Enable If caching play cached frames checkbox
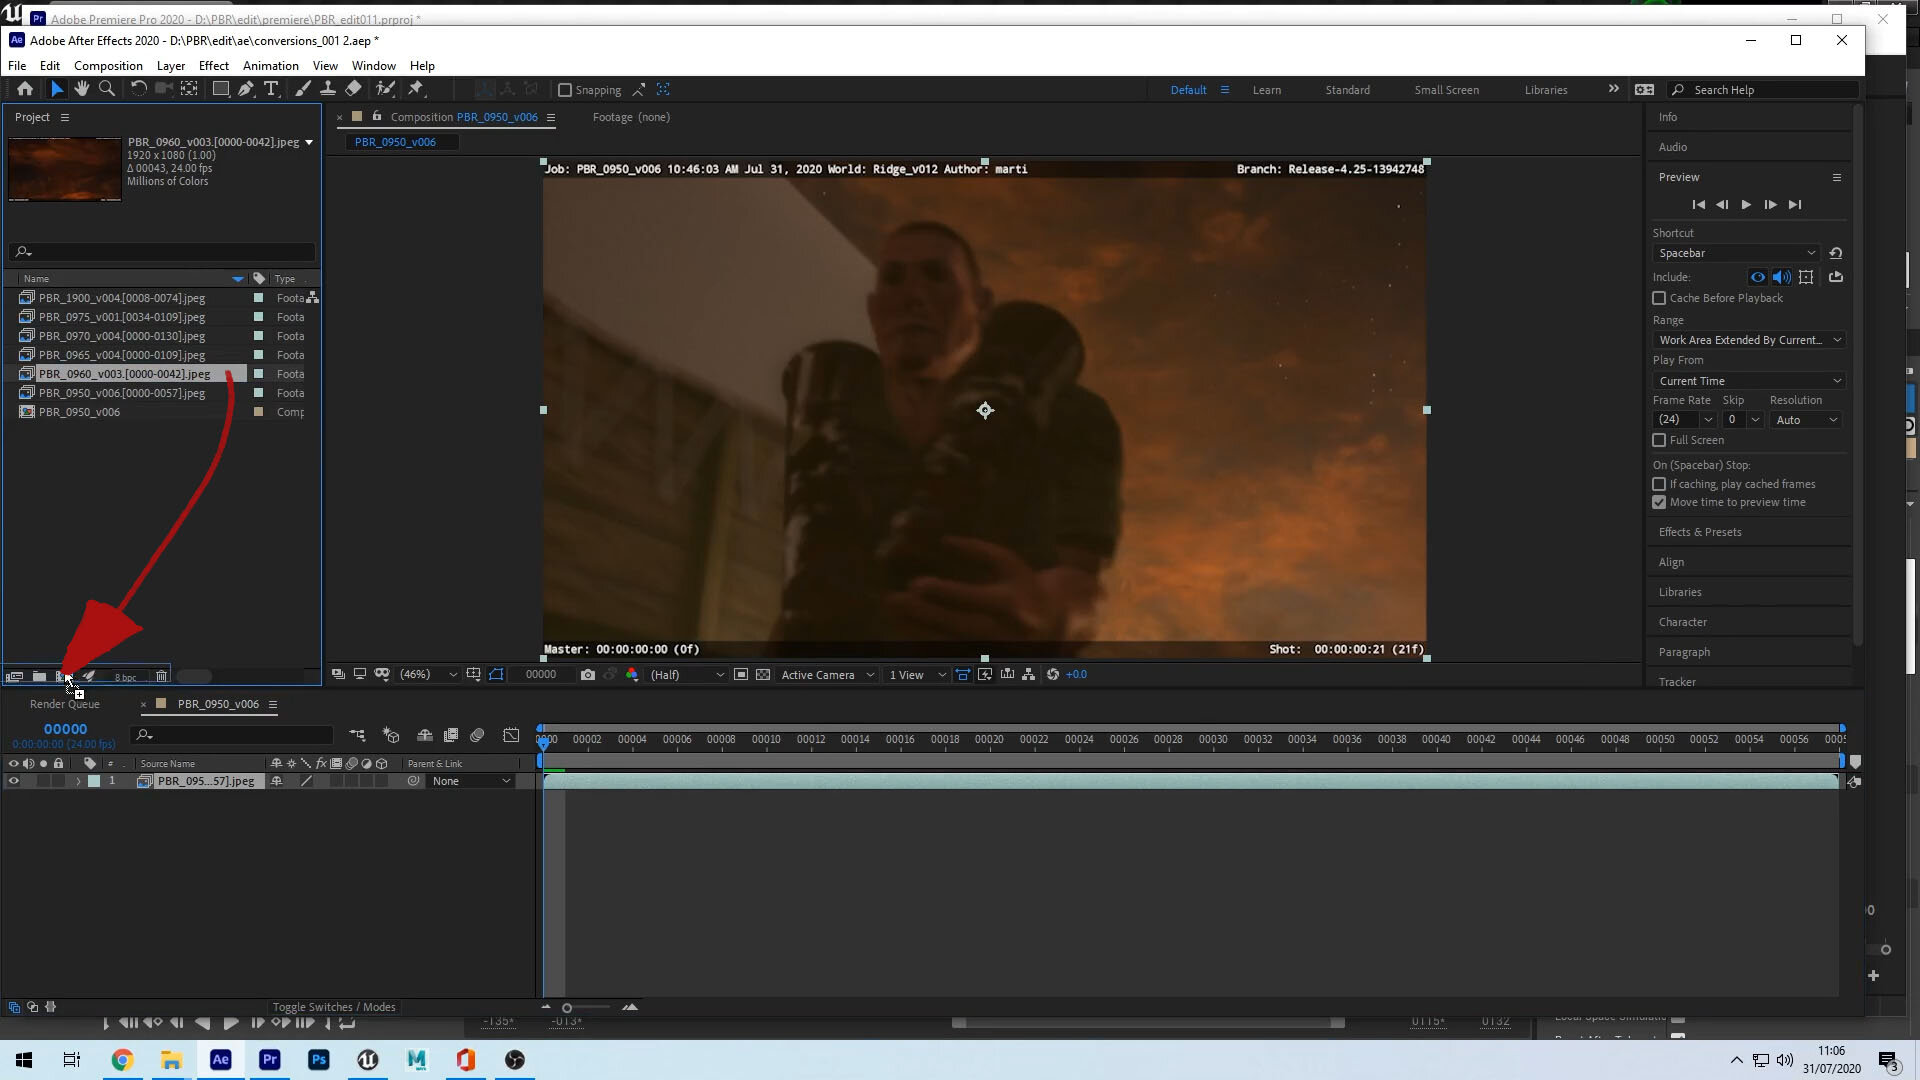This screenshot has width=1920, height=1080. (x=1659, y=484)
